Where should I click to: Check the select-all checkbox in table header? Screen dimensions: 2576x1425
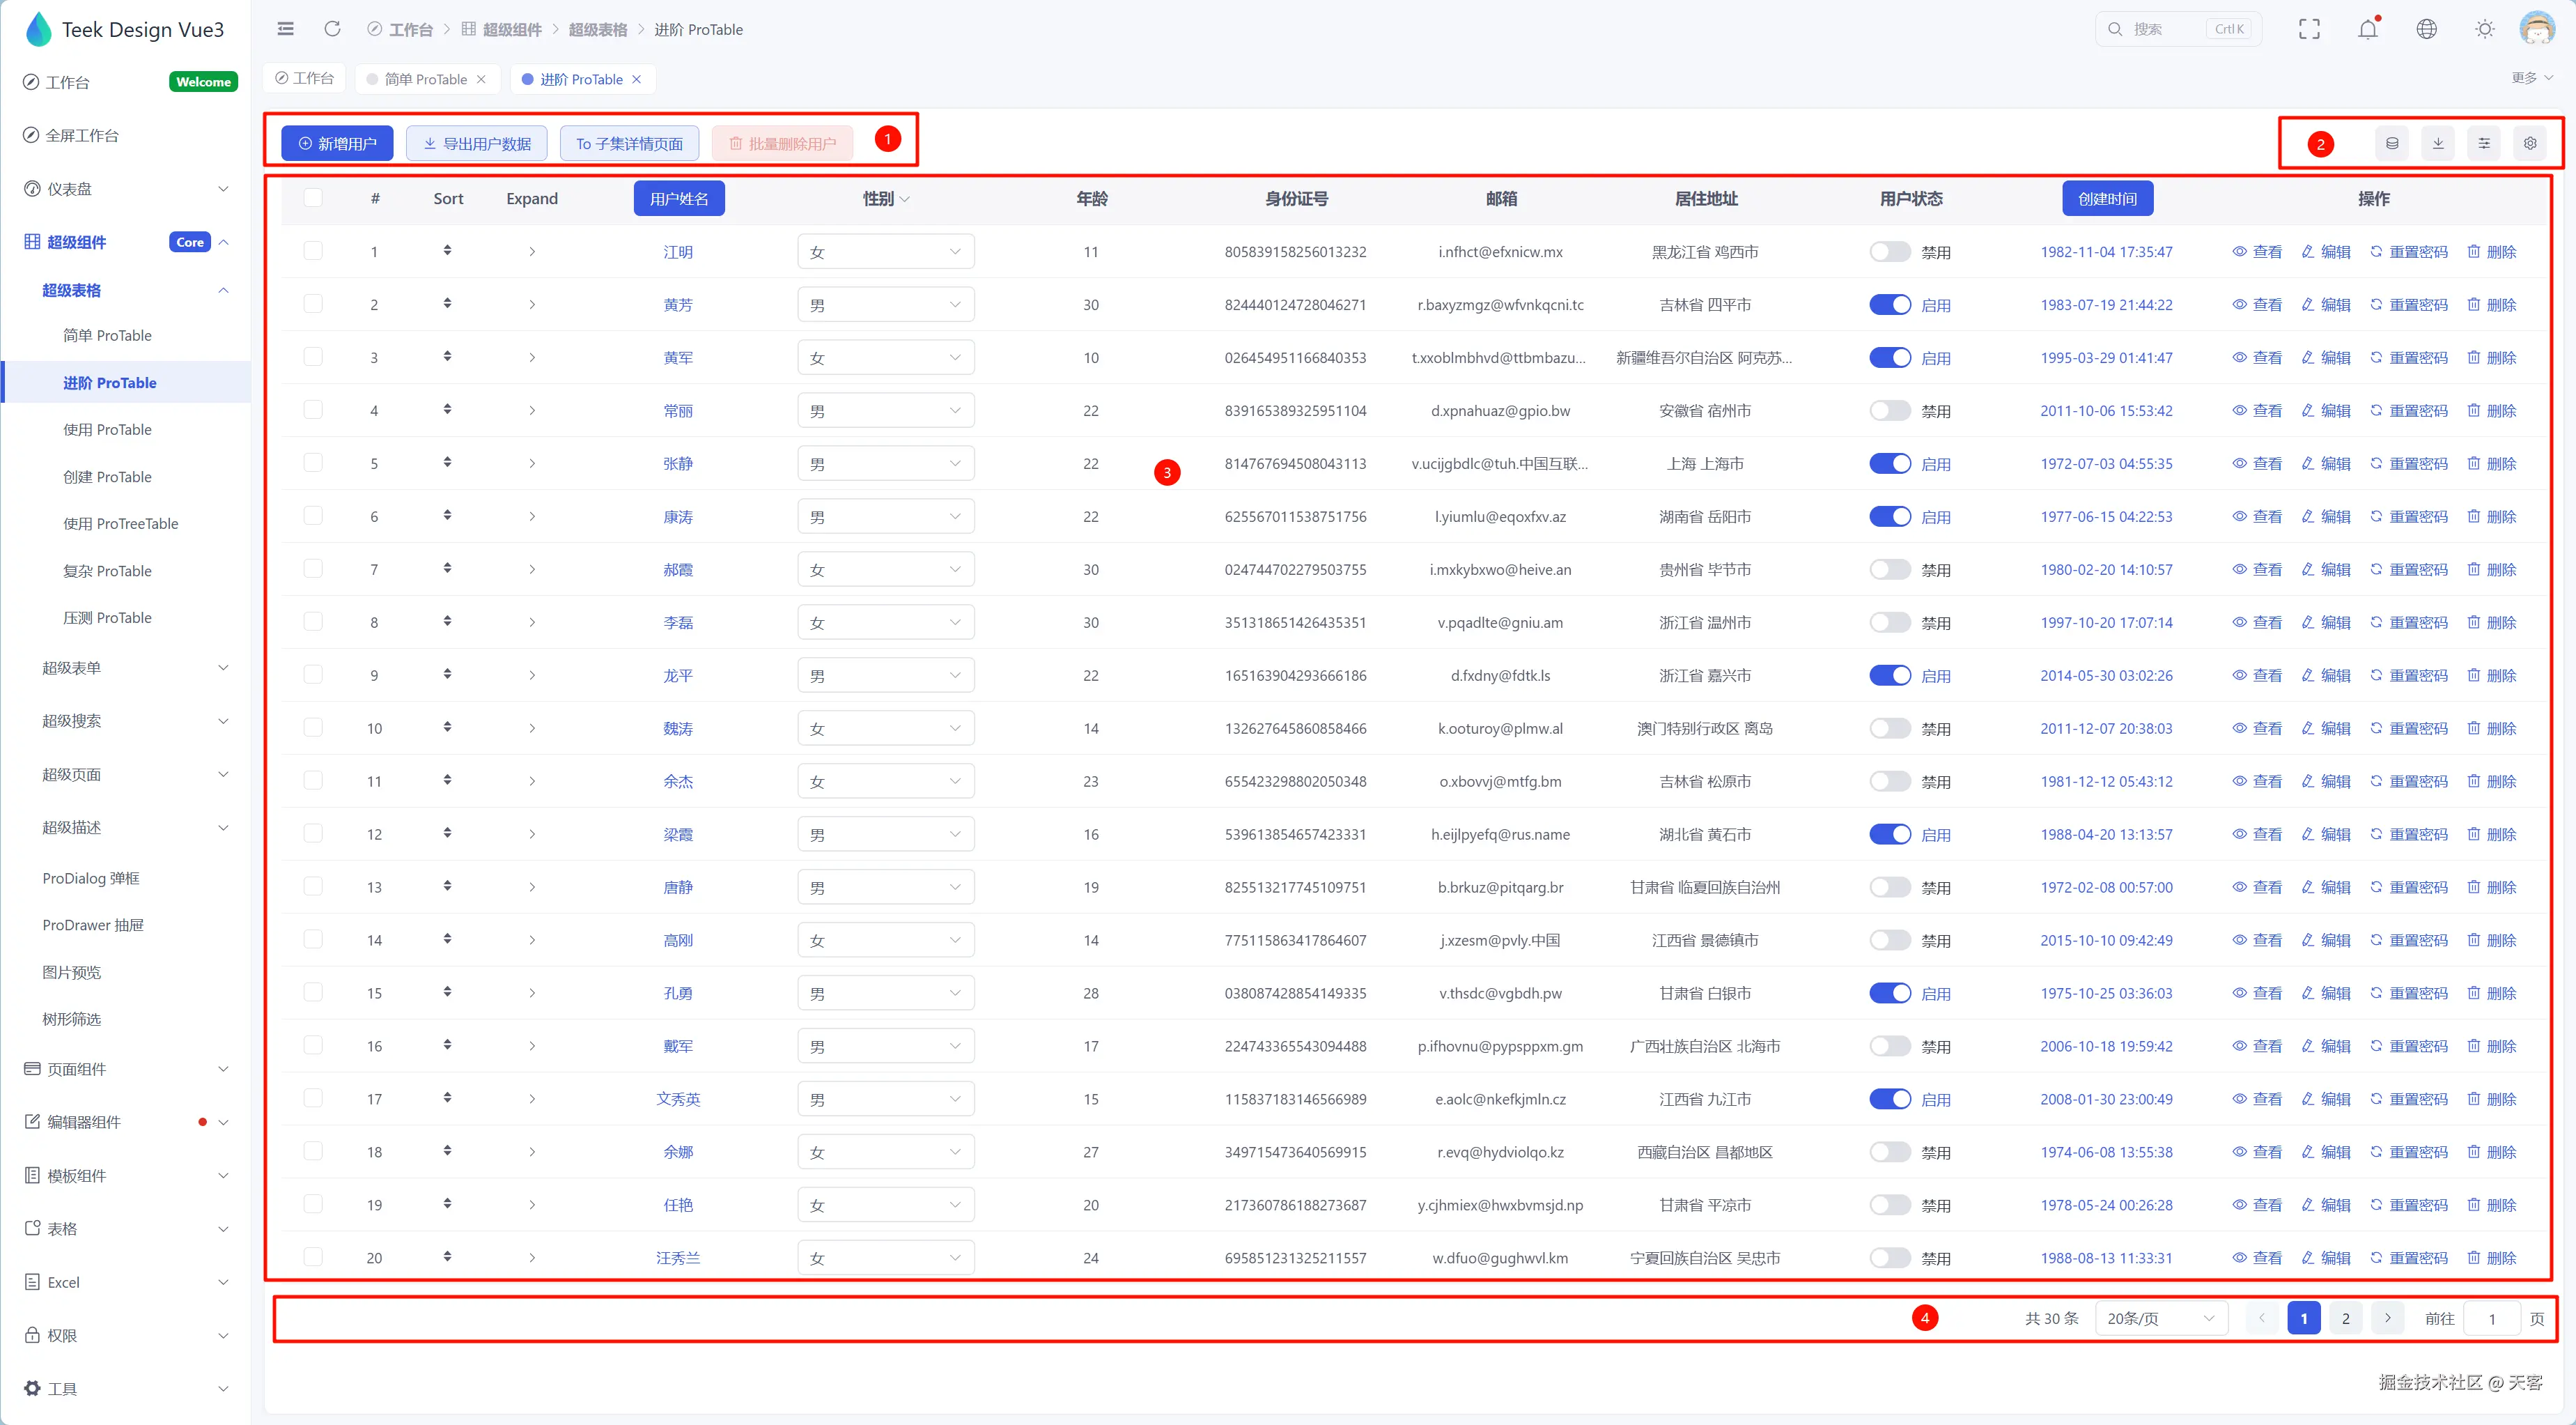(x=313, y=198)
